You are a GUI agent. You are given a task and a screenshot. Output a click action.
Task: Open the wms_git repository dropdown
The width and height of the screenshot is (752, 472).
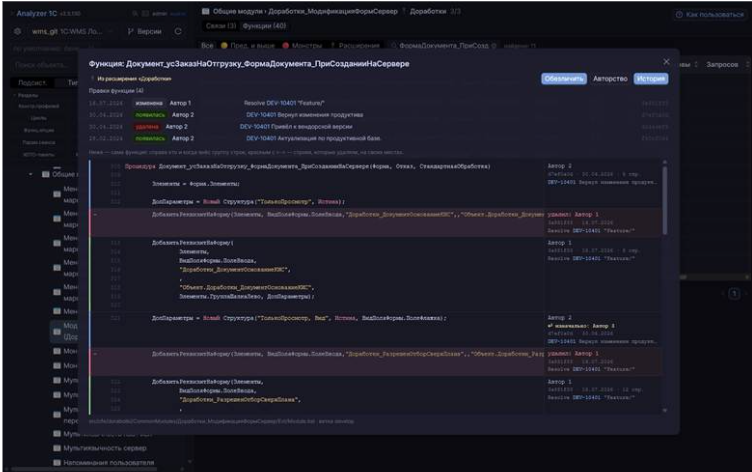point(71,31)
